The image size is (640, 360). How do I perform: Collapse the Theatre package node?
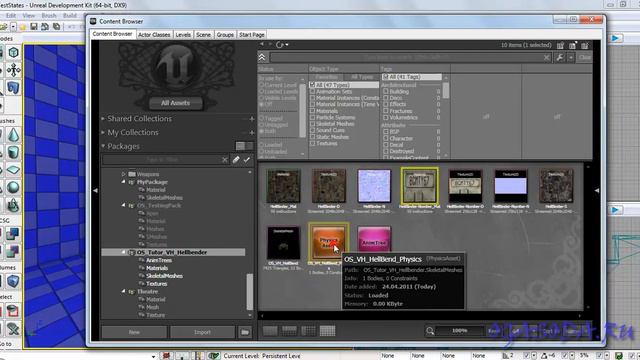point(123,291)
